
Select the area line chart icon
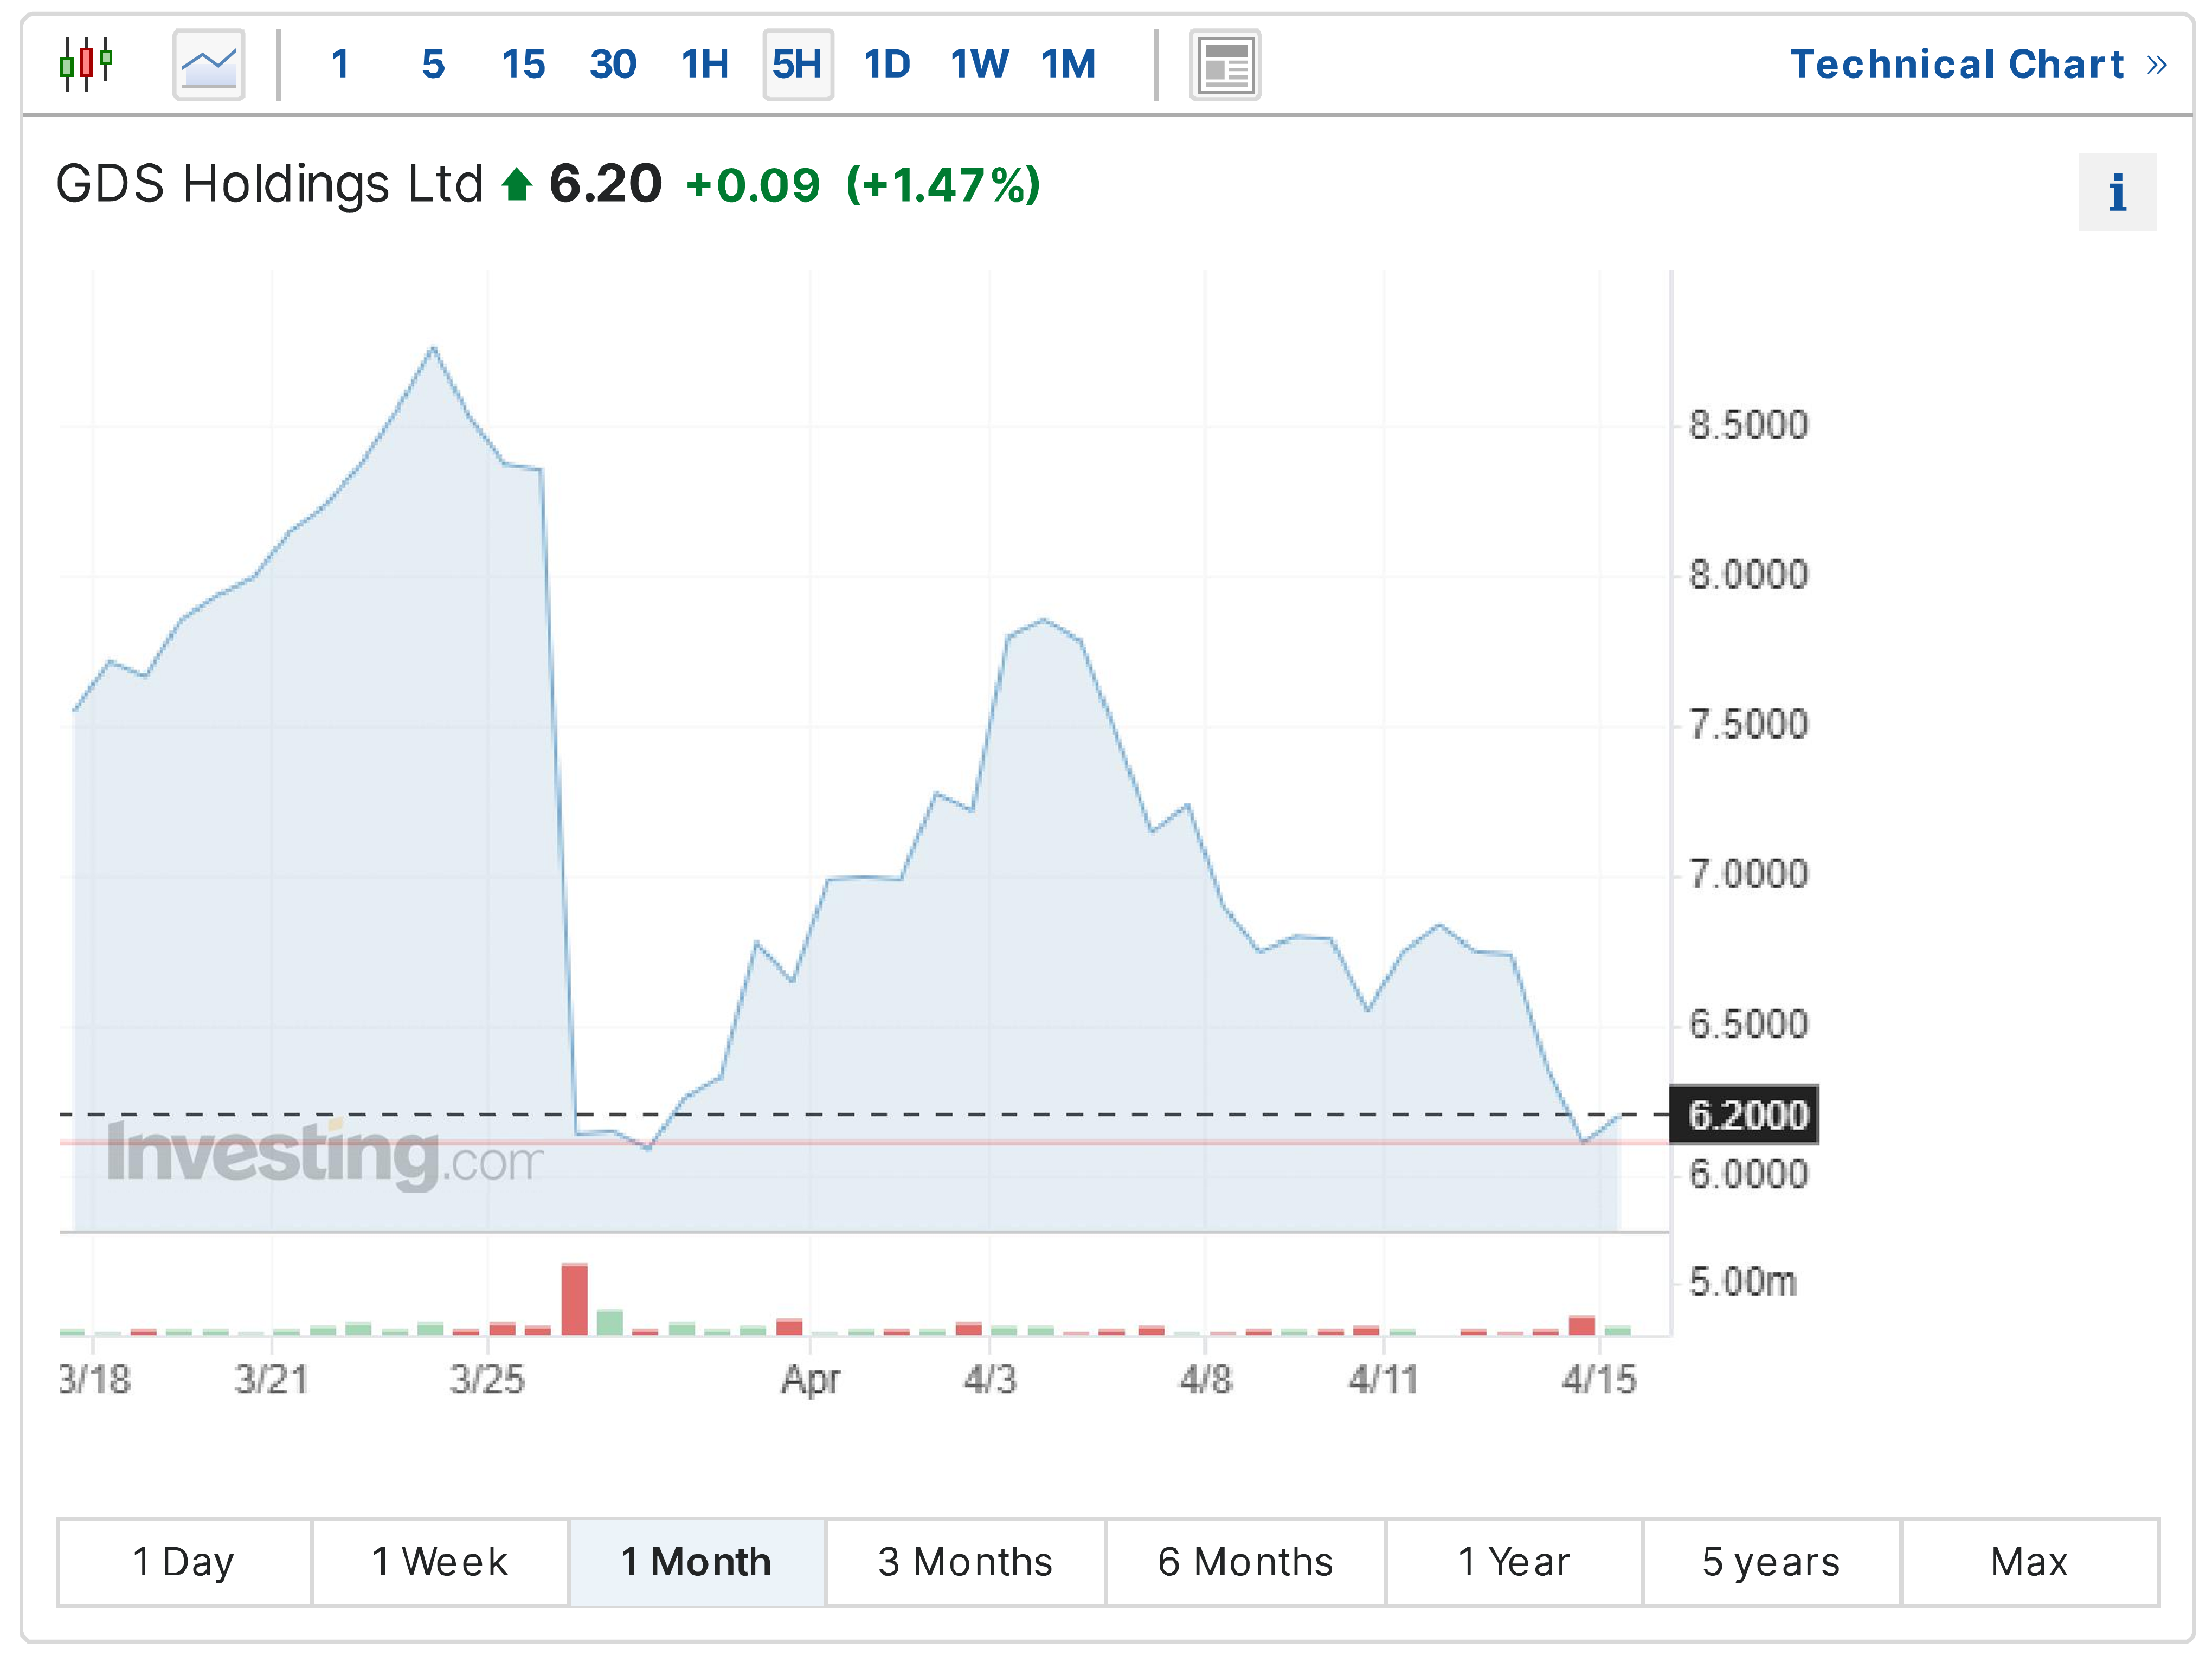pos(209,65)
